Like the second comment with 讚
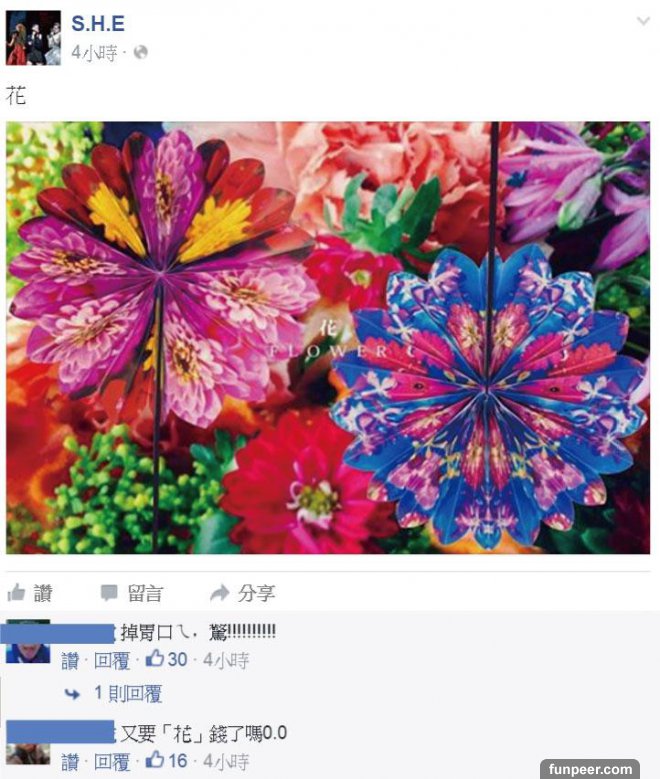The image size is (660, 779). pos(70,762)
